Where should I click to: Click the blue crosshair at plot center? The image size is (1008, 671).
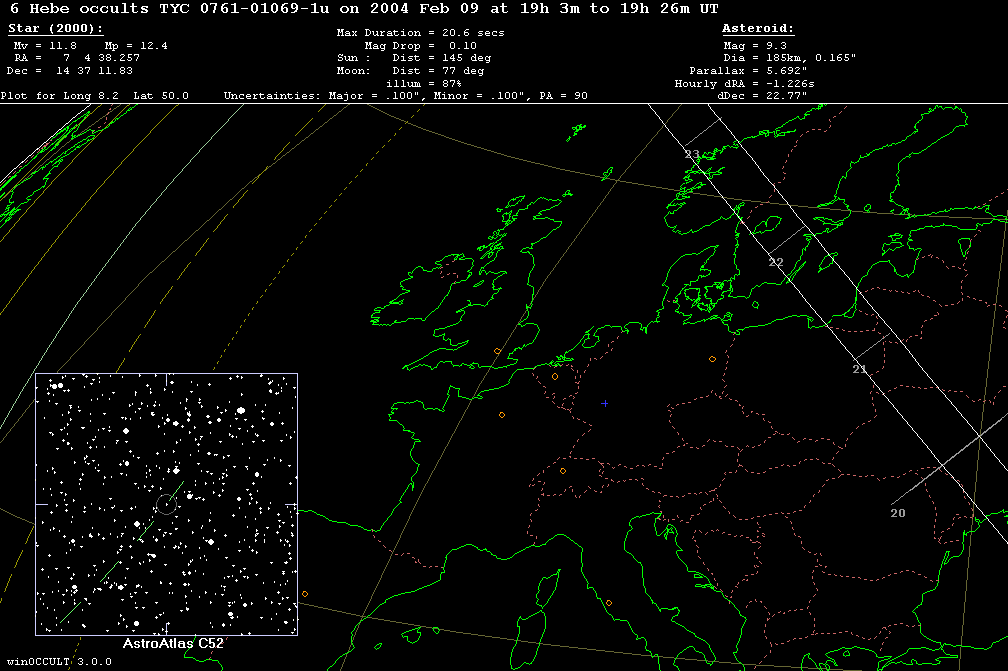click(x=605, y=403)
